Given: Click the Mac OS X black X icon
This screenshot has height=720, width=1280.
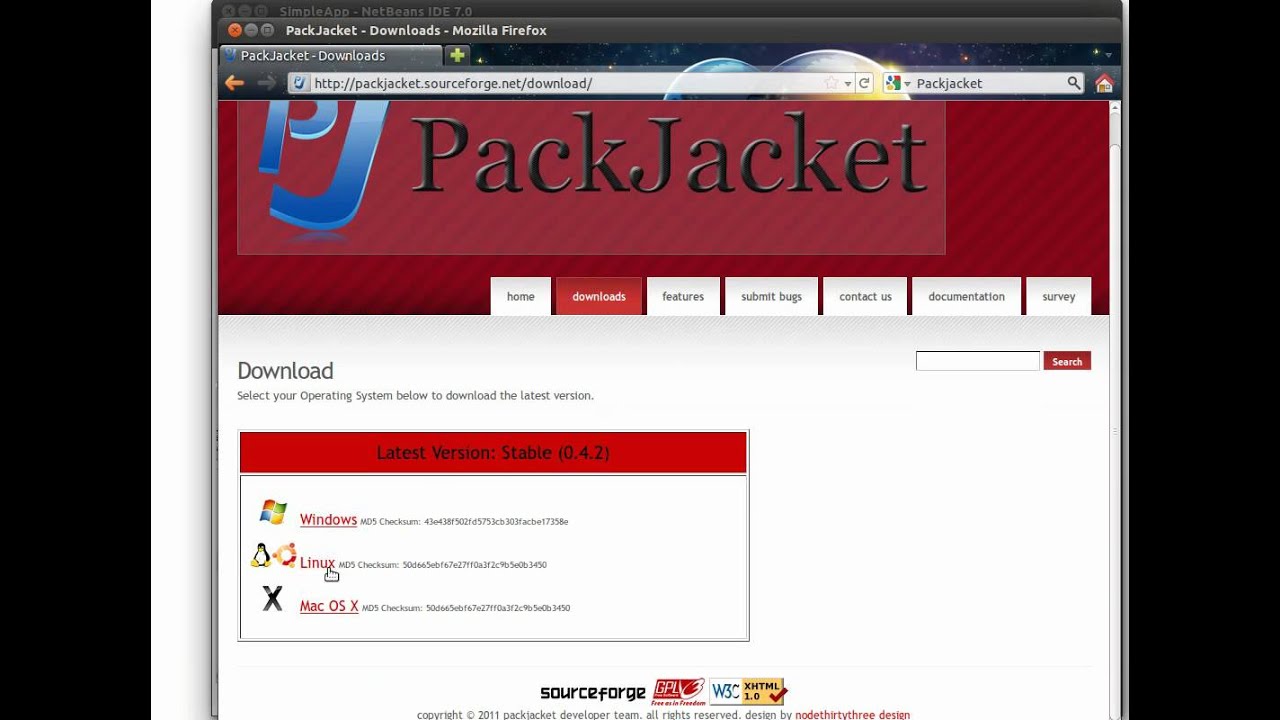Looking at the screenshot, I should [x=272, y=599].
